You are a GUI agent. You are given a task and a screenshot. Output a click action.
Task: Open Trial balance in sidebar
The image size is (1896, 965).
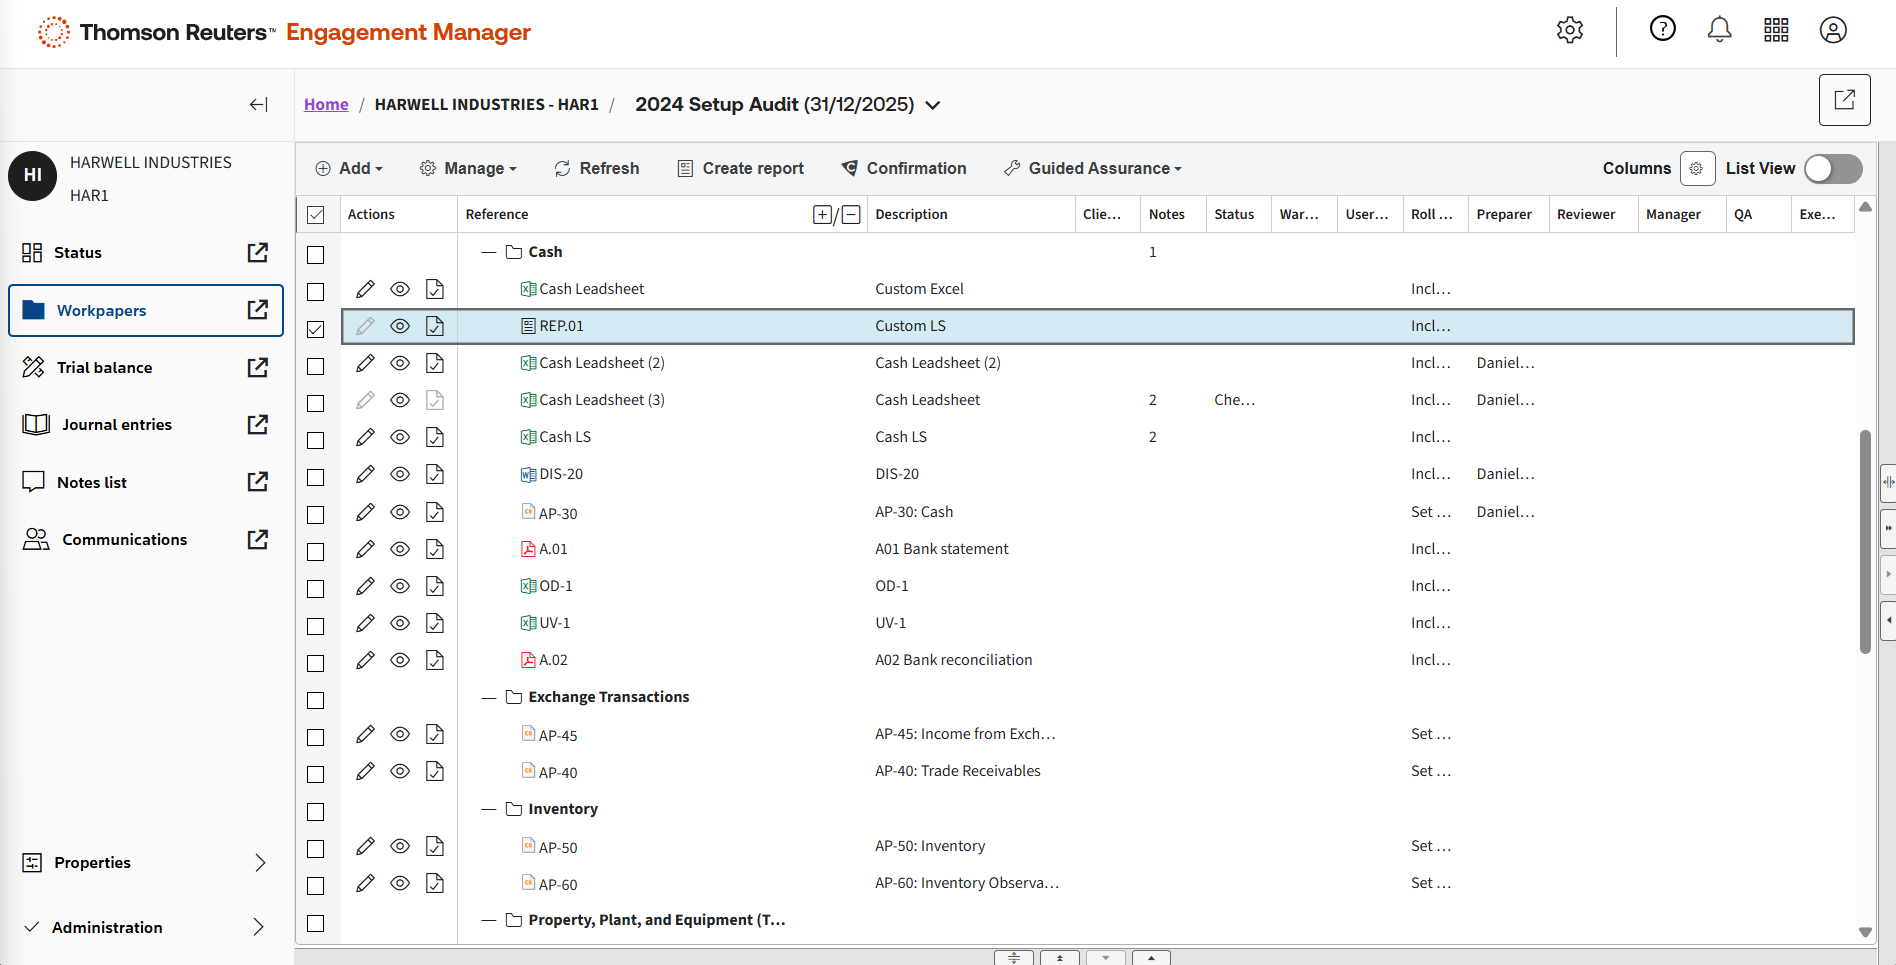click(104, 368)
